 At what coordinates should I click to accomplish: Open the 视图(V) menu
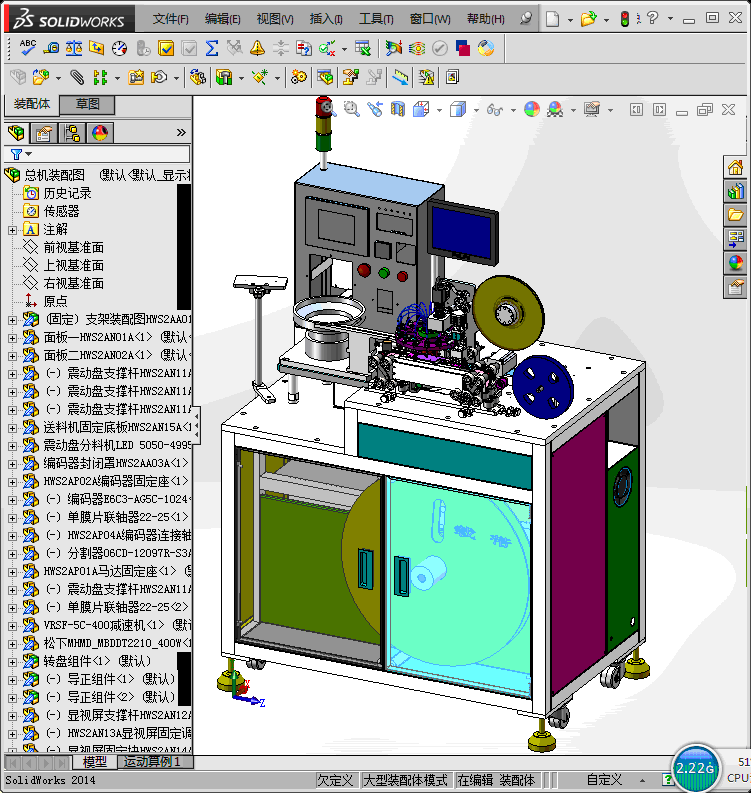tap(275, 19)
